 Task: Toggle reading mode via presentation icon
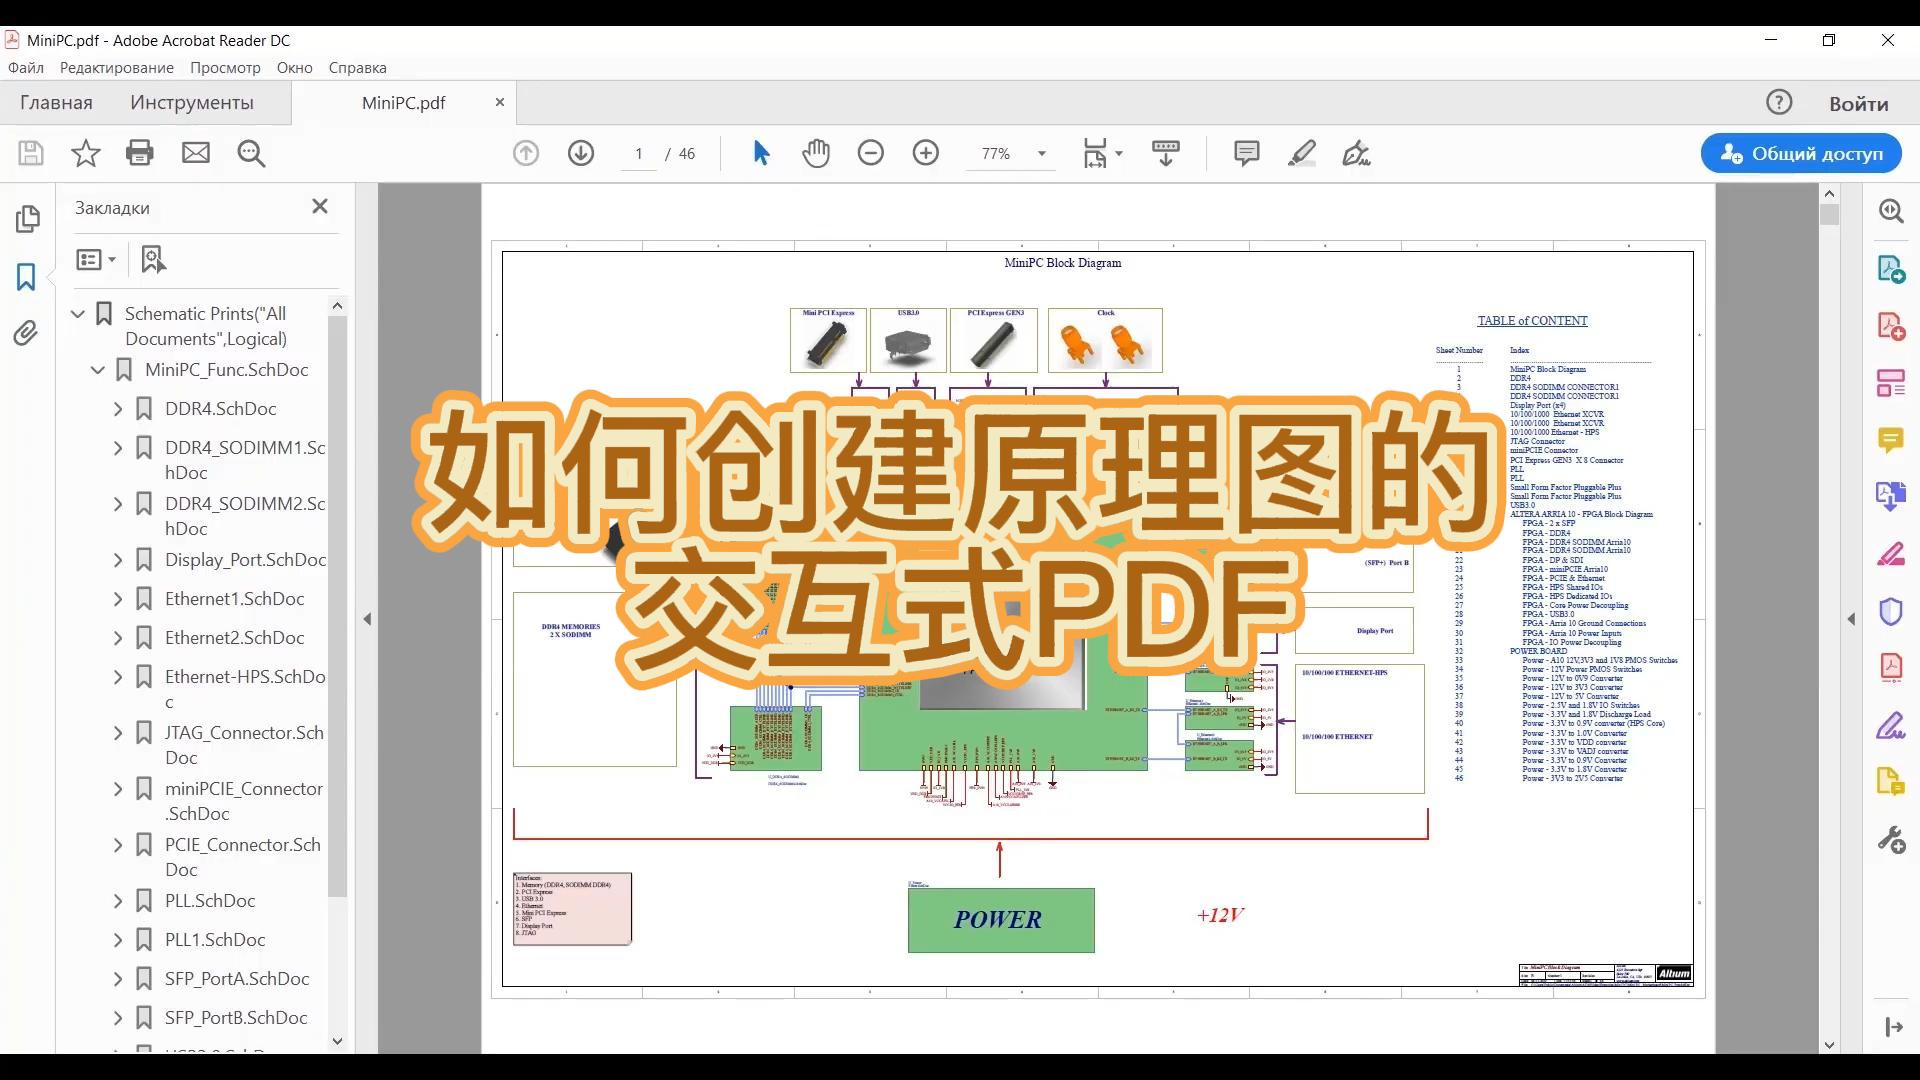[1165, 153]
